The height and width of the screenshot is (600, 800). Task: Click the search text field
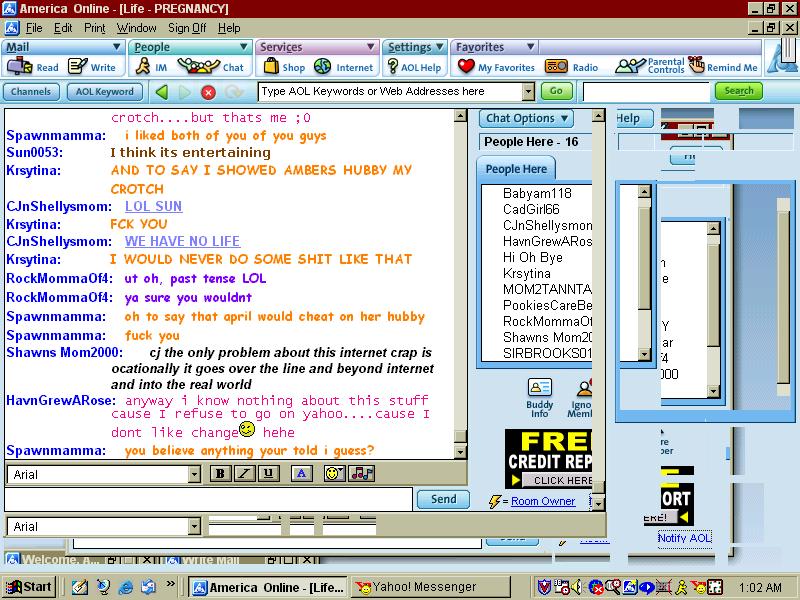(x=645, y=92)
